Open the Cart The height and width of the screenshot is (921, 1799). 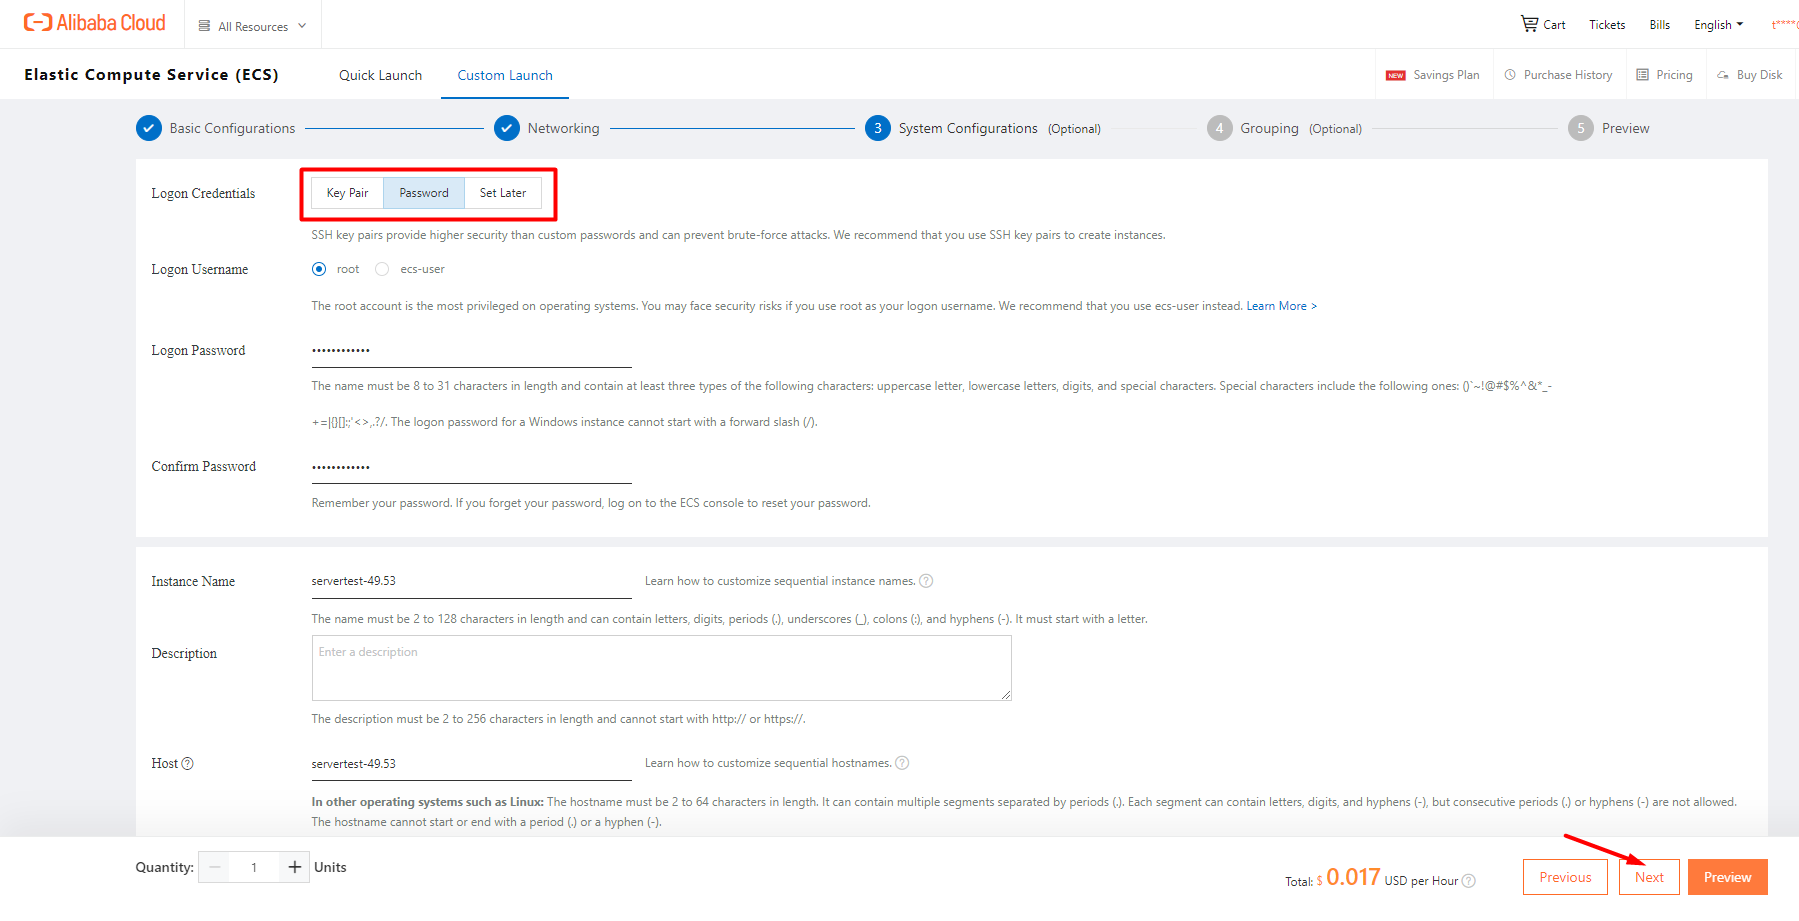pos(1543,23)
